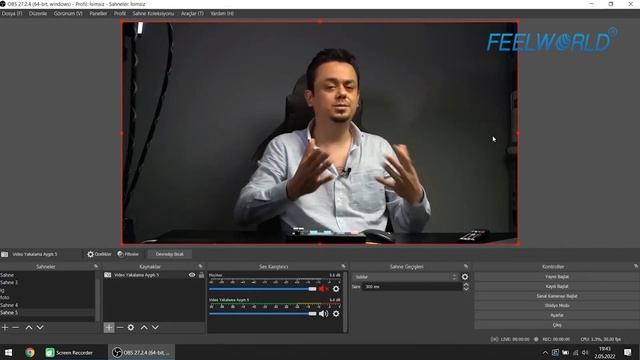Move source down in Kaynaklar panel
640x360 pixels.
coord(156,327)
